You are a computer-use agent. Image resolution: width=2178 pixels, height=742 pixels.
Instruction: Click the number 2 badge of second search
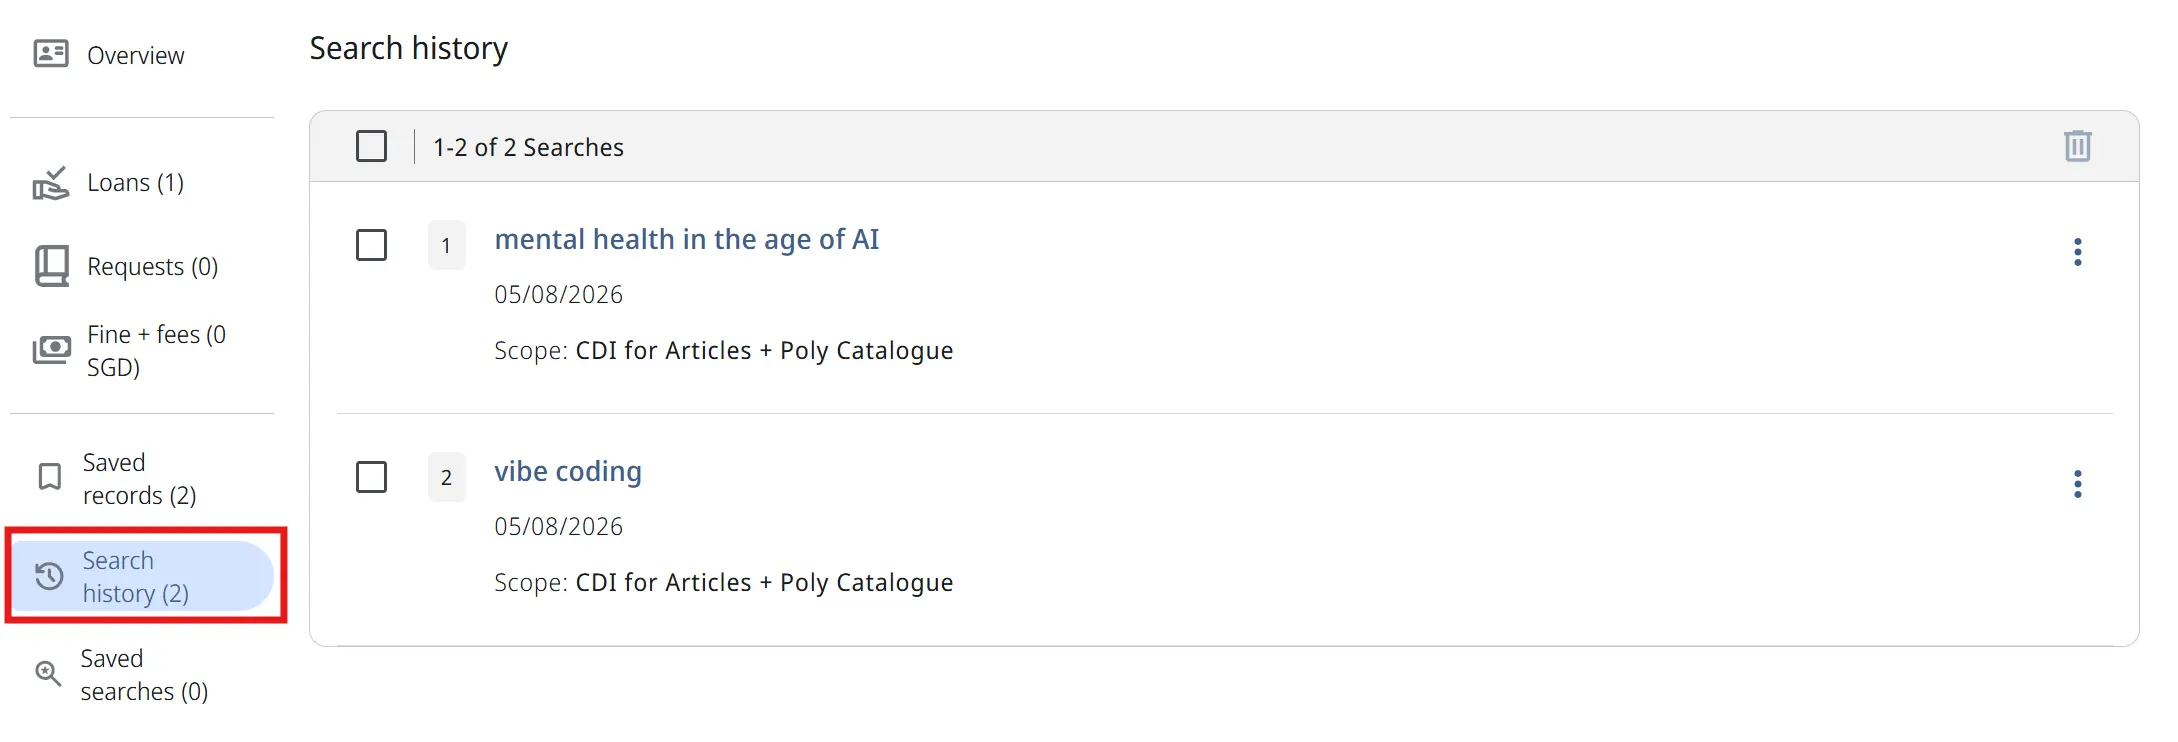(447, 477)
